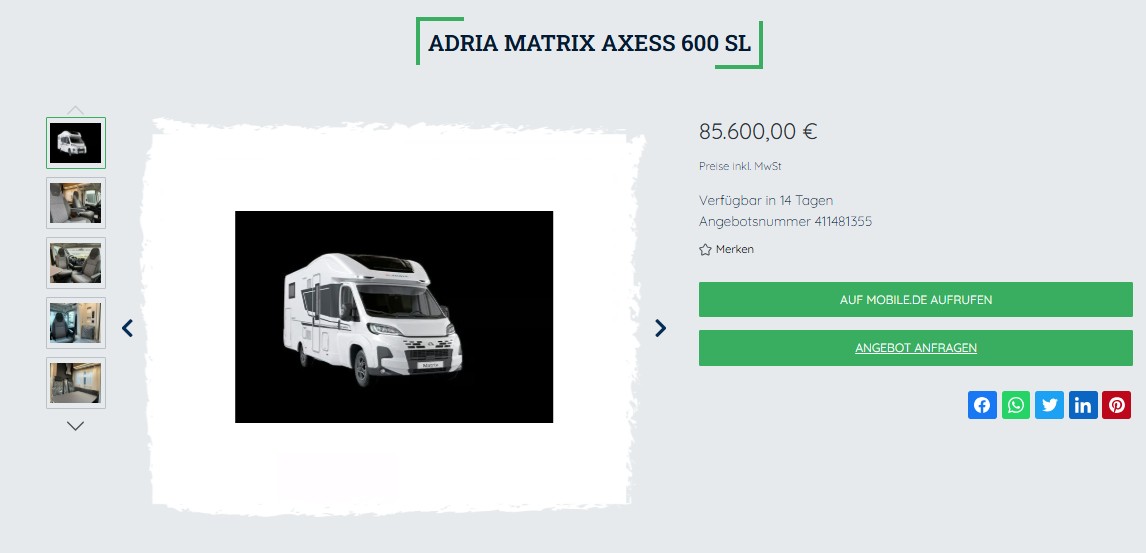Show previous image with left arrow
Screen dimensions: 1146x553
pyautogui.click(x=127, y=328)
